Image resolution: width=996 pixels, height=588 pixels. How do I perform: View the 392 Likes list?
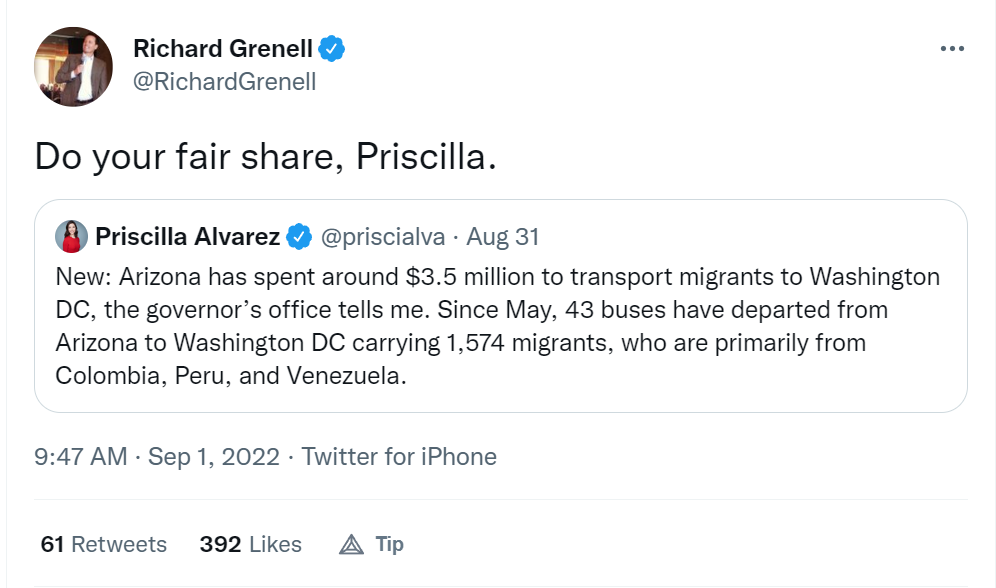[x=250, y=544]
